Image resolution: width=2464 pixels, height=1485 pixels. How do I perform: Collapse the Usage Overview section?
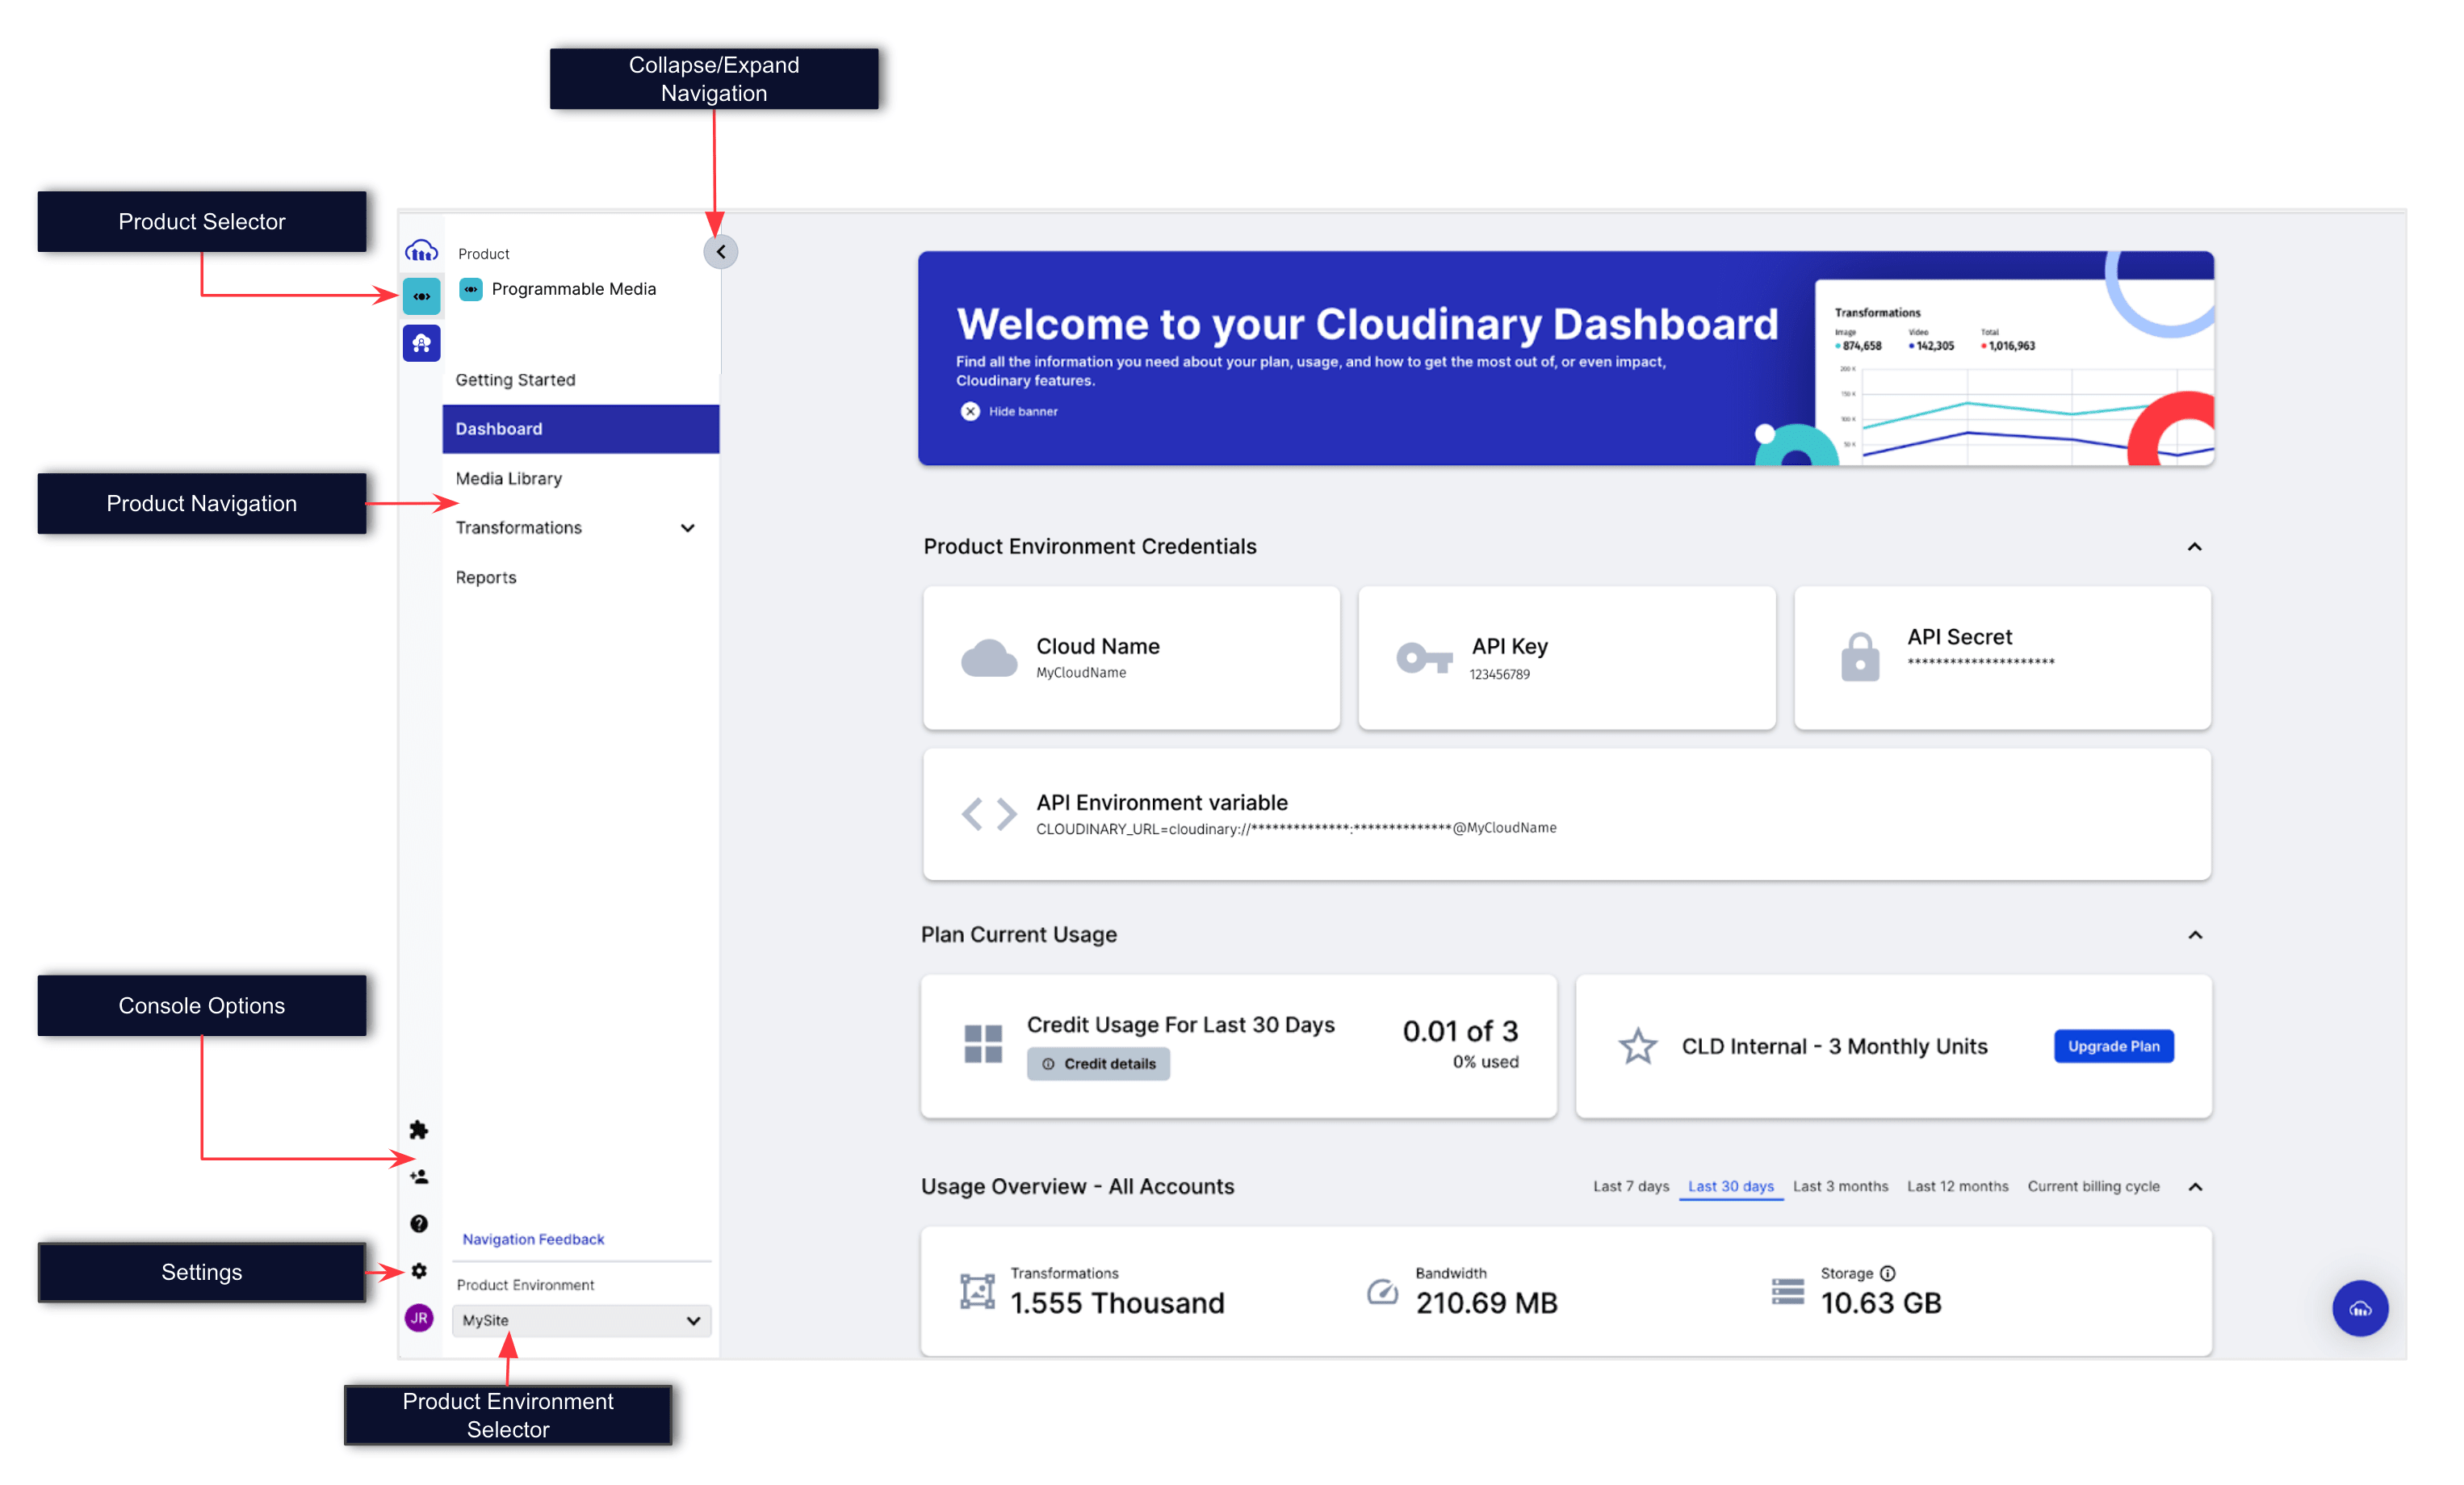pyautogui.click(x=2194, y=1186)
